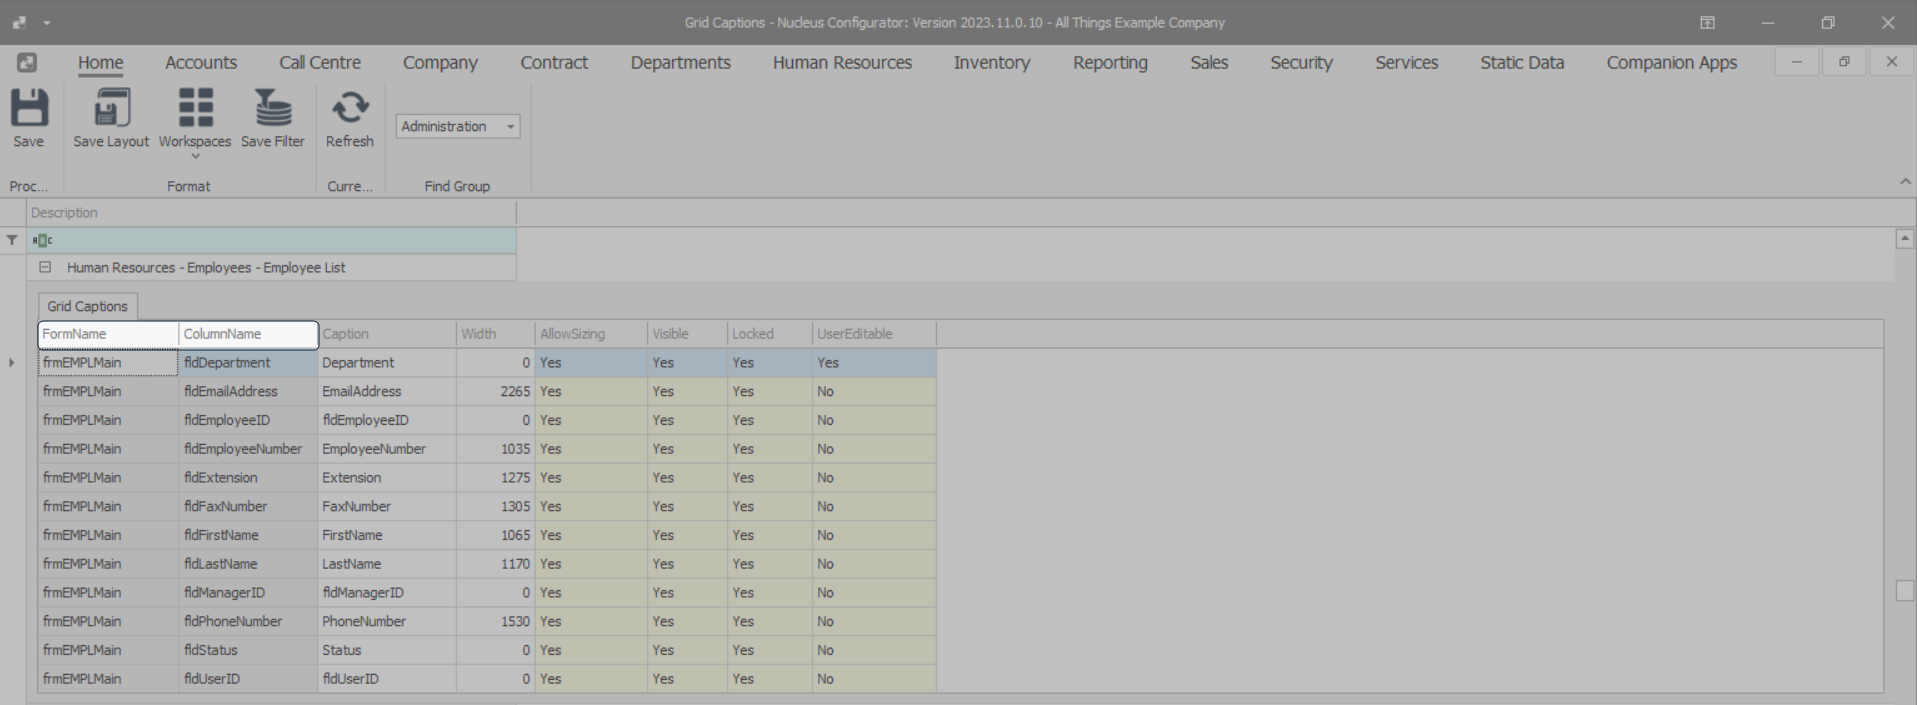
Task: Select the Extension caption cell
Action: (x=387, y=478)
